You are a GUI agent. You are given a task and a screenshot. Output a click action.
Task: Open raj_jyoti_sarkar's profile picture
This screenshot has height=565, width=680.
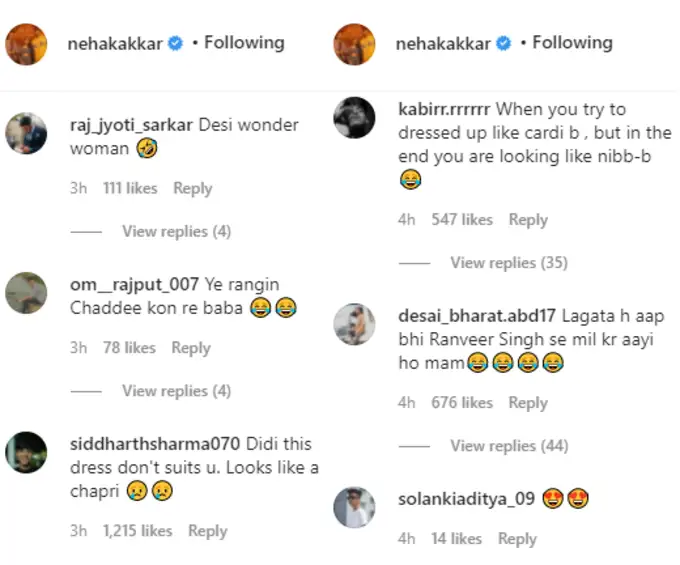tap(26, 130)
